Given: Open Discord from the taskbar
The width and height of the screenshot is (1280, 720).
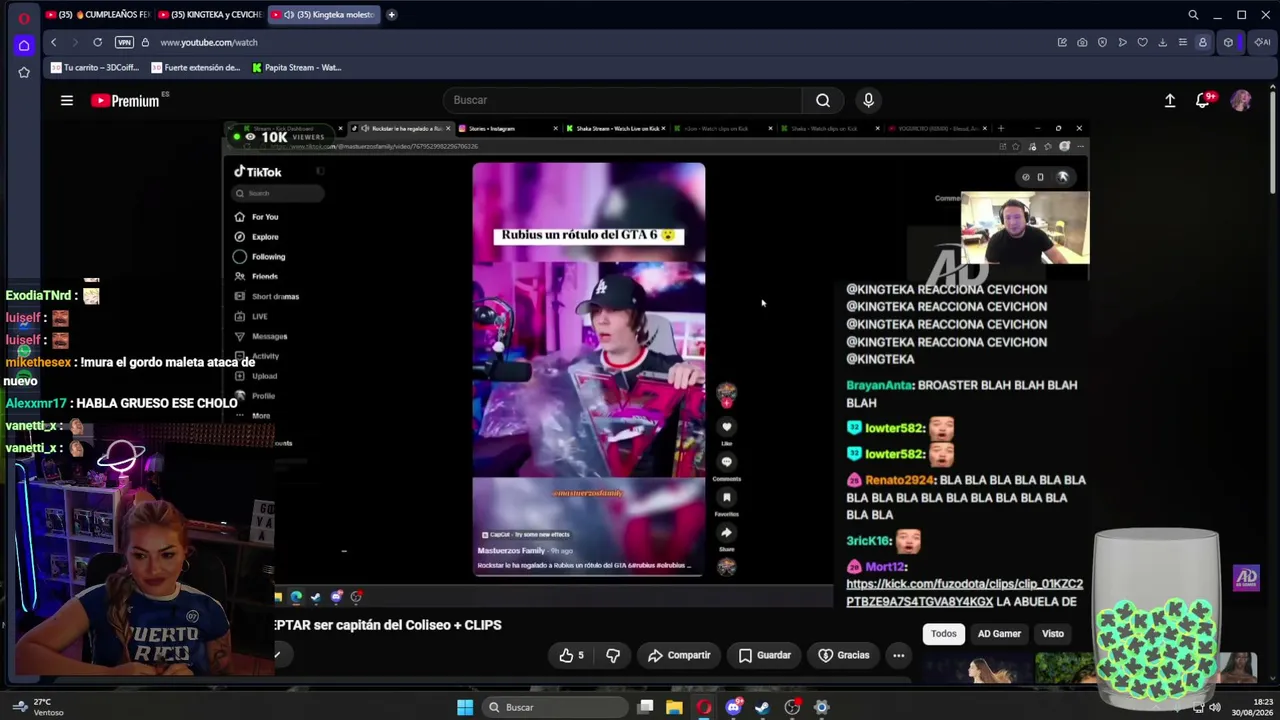Looking at the screenshot, I should [x=734, y=707].
